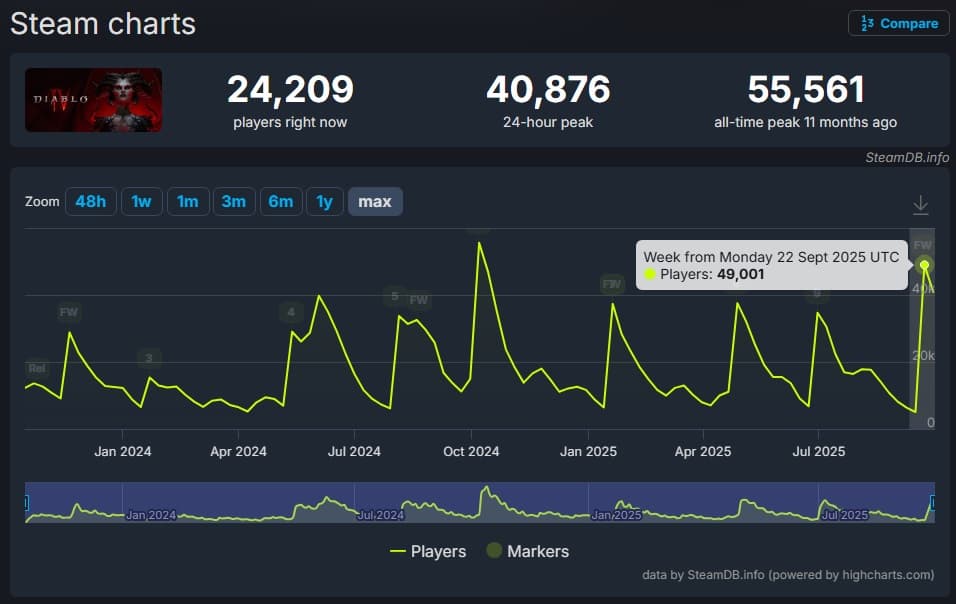Set zoom to 1m

pos(188,202)
